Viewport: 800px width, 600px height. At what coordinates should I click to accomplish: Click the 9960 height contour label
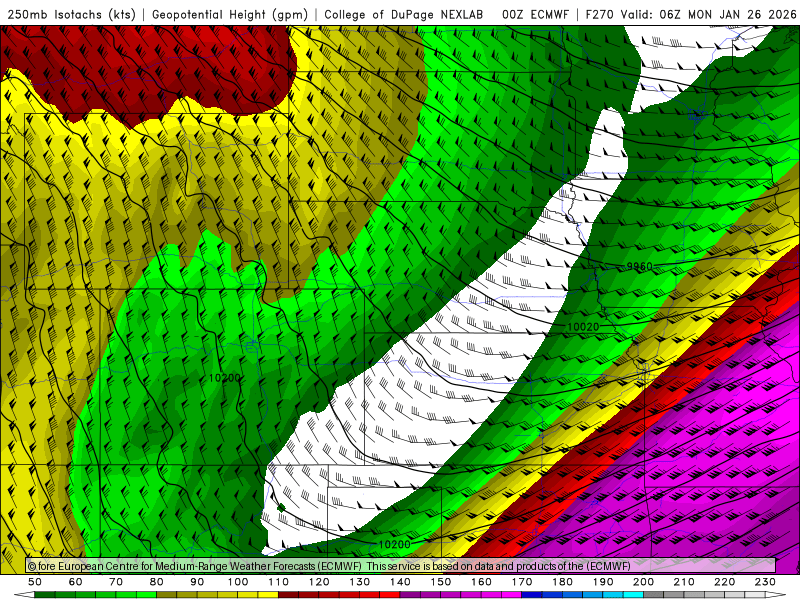coord(639,266)
